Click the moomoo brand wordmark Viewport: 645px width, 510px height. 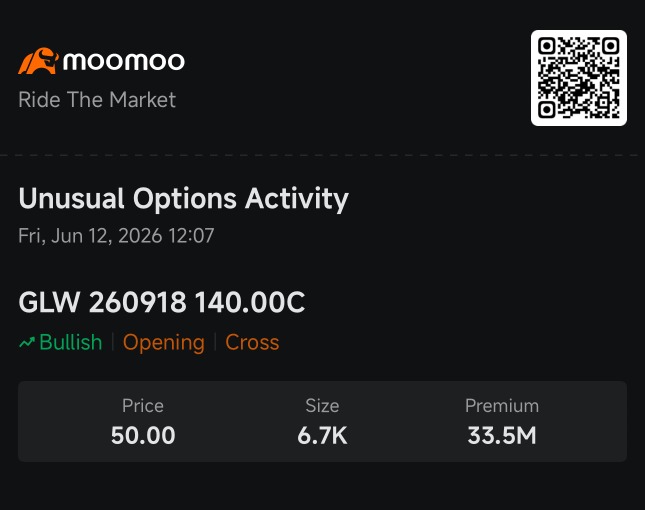coord(124,61)
